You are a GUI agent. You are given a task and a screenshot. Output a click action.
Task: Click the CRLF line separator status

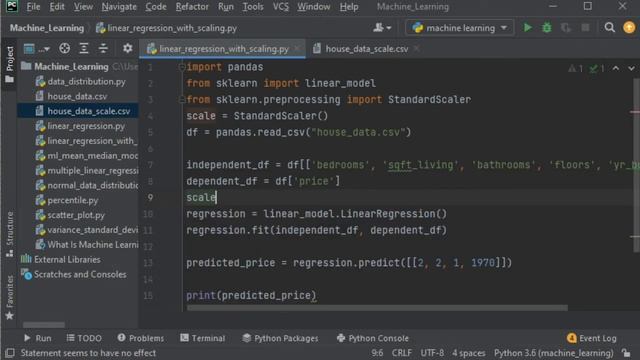[x=402, y=353]
